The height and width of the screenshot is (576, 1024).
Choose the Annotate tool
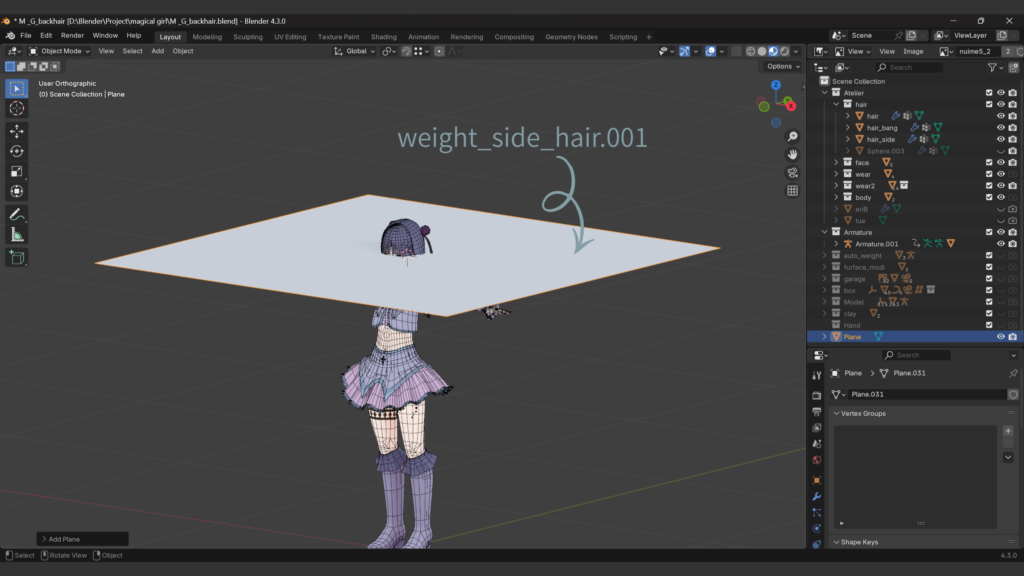click(16, 213)
